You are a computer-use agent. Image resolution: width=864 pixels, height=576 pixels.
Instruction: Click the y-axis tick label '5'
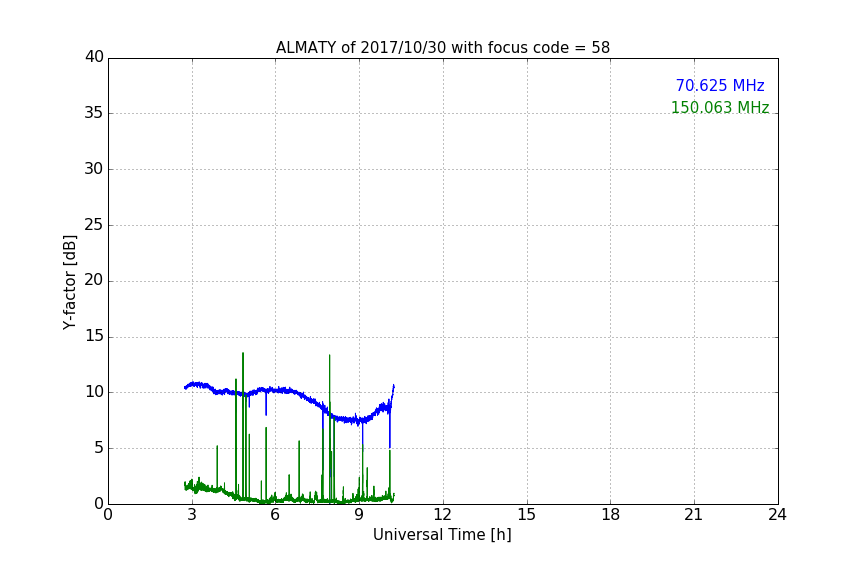[99, 448]
